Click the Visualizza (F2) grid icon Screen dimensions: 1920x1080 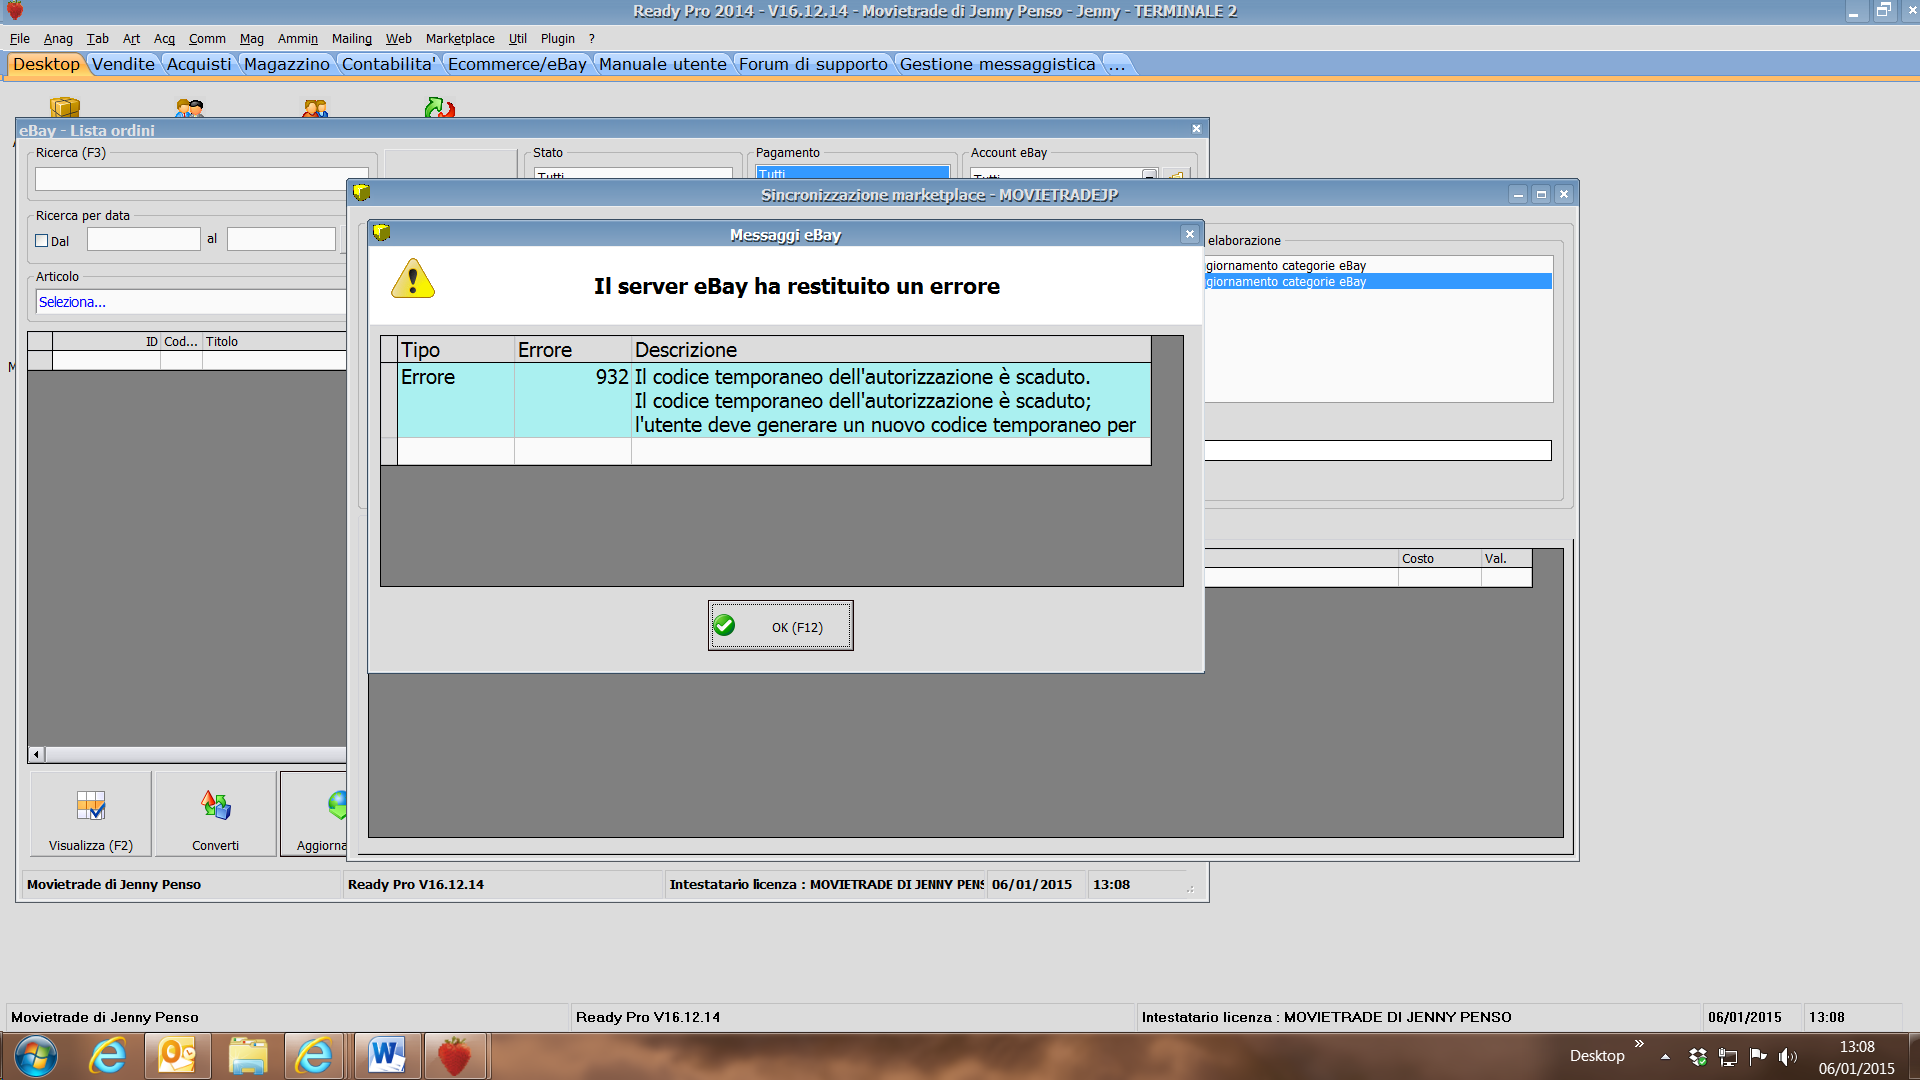tap(91, 806)
